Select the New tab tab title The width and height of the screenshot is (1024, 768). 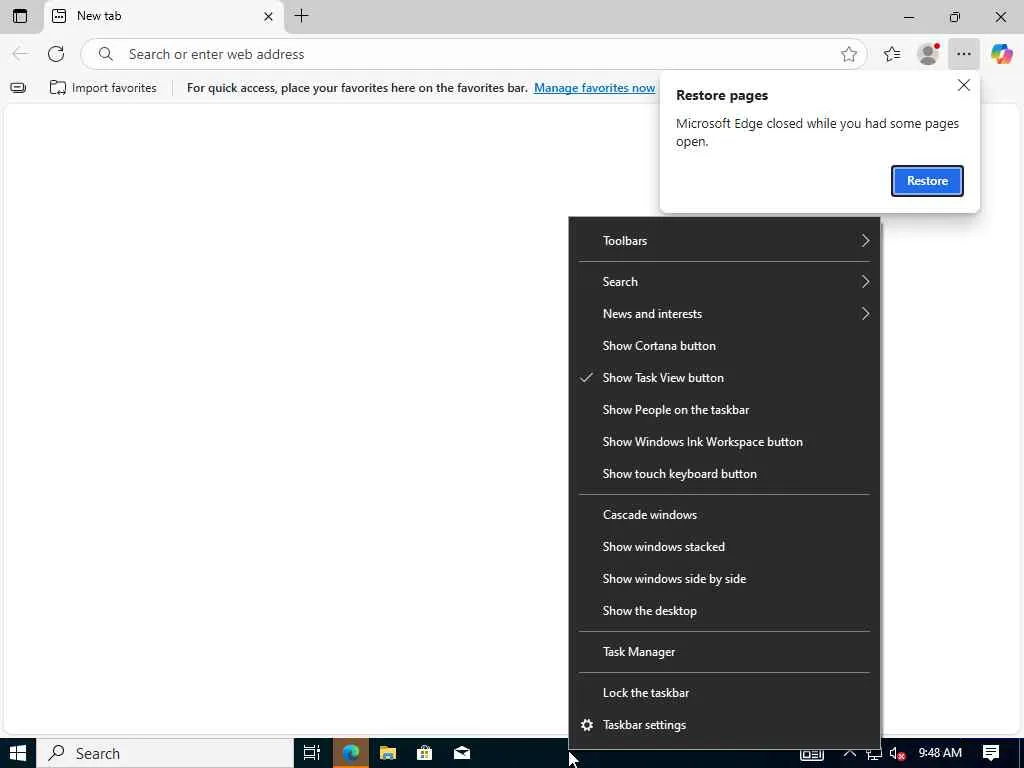tap(99, 16)
